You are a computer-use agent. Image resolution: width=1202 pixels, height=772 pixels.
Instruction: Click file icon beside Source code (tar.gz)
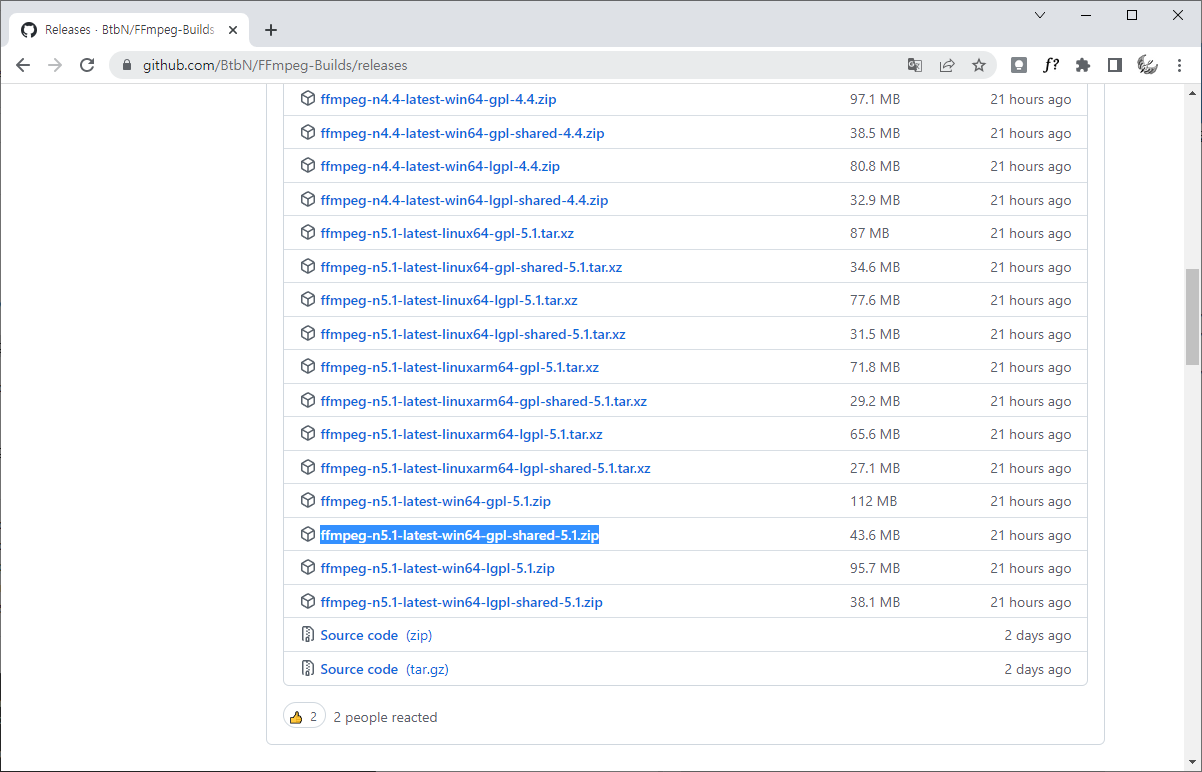tap(308, 669)
